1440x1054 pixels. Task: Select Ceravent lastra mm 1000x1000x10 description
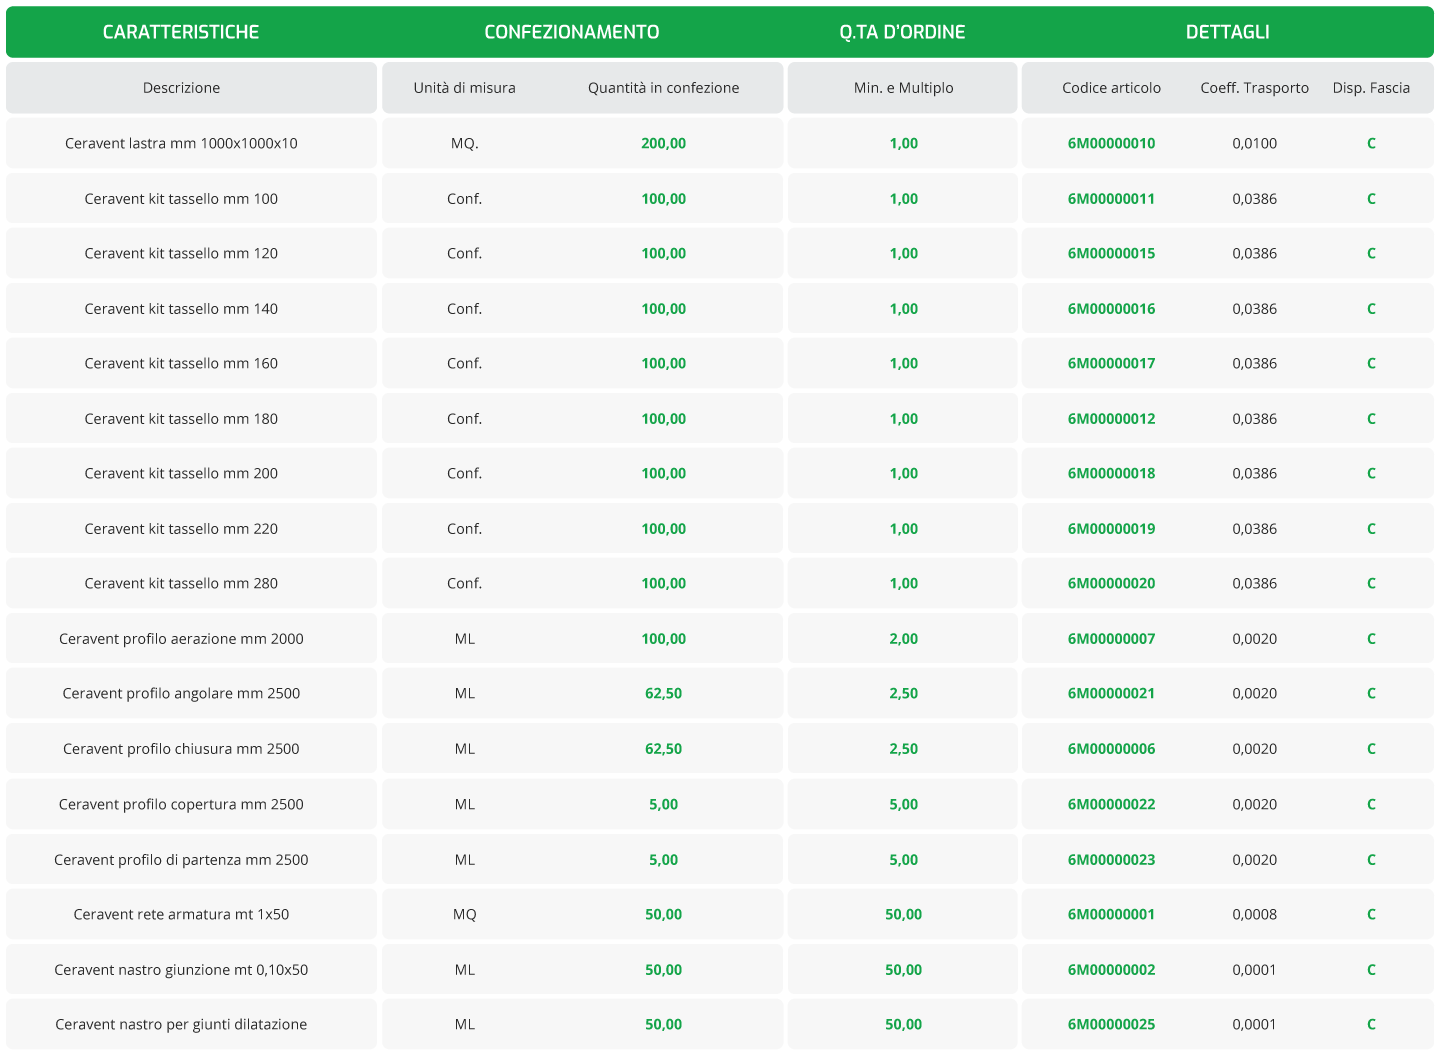[181, 143]
